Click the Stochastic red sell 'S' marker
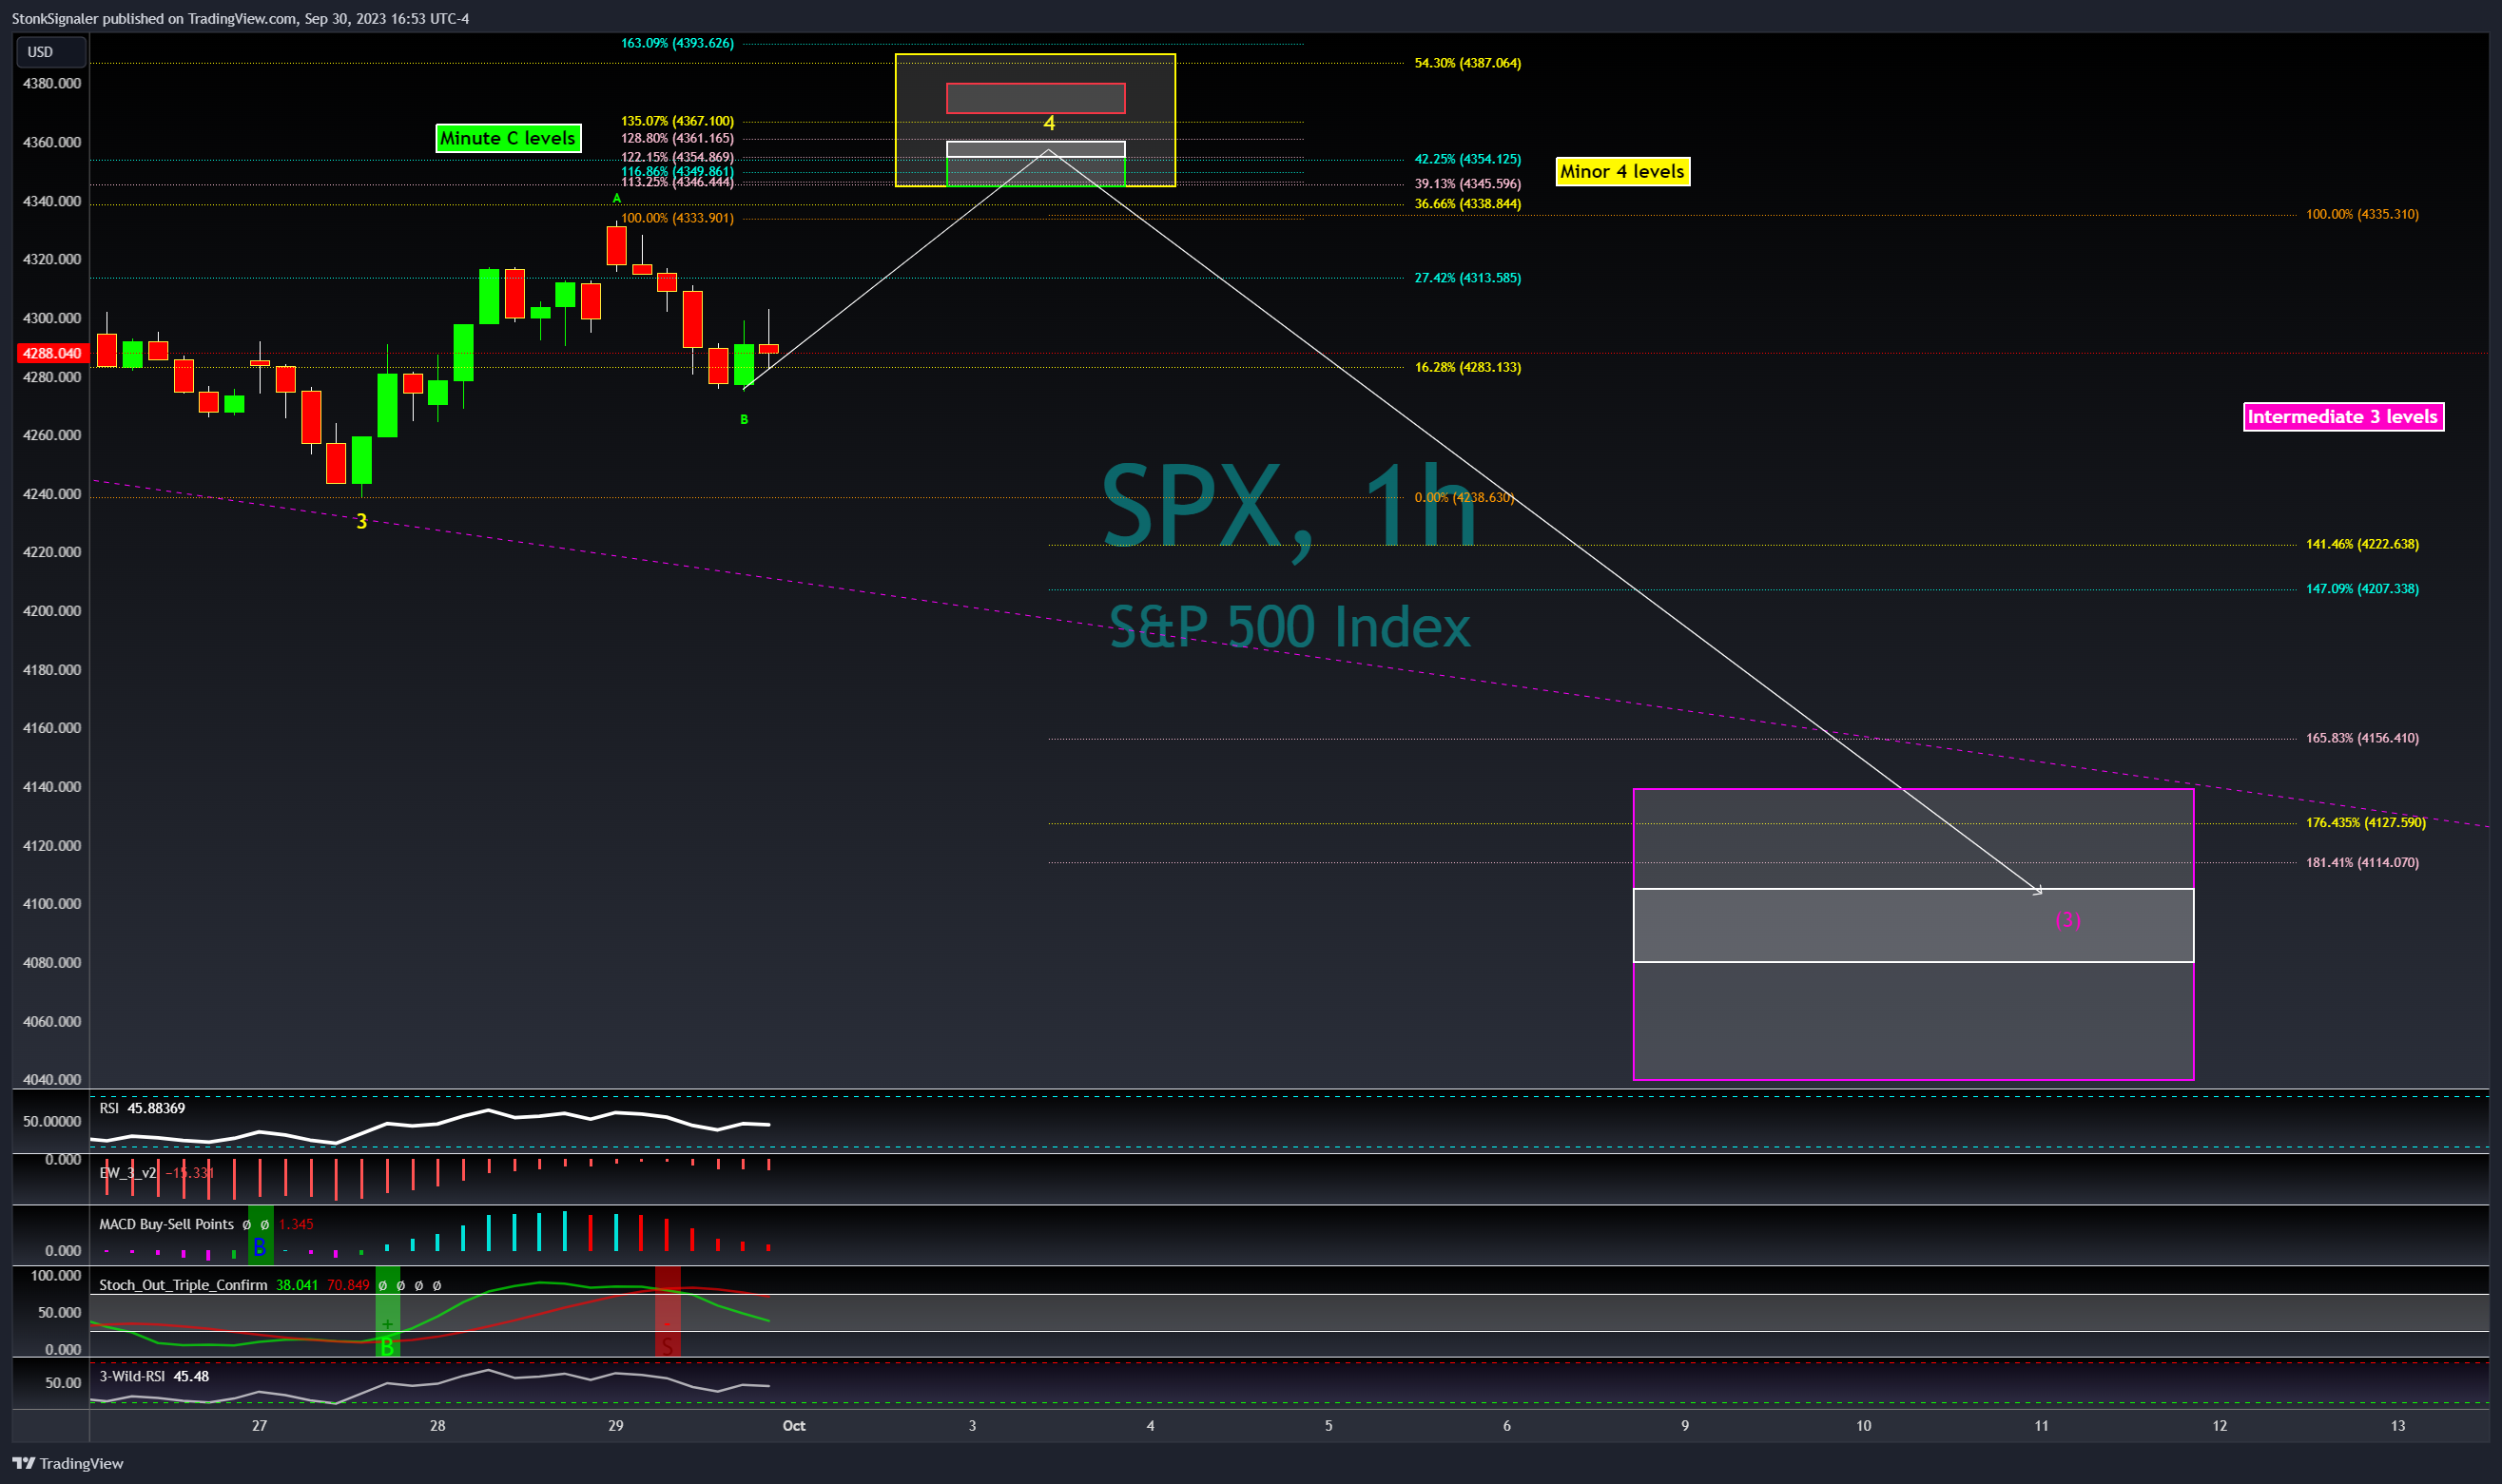 coord(667,1345)
